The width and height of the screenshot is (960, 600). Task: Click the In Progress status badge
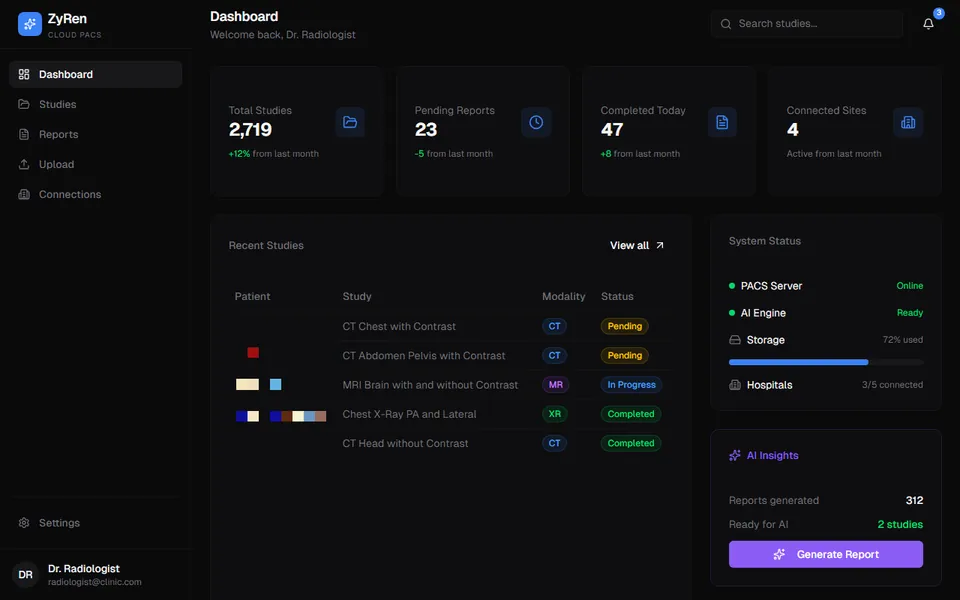click(x=631, y=385)
